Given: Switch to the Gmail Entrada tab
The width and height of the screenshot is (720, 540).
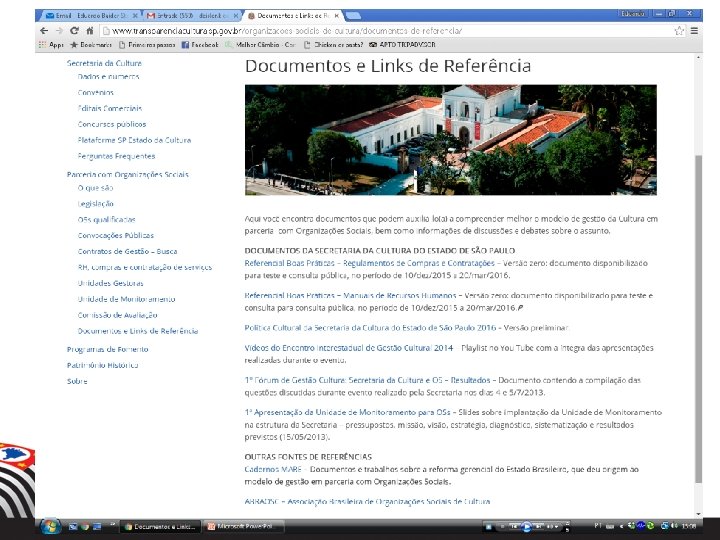Looking at the screenshot, I should click(x=192, y=16).
